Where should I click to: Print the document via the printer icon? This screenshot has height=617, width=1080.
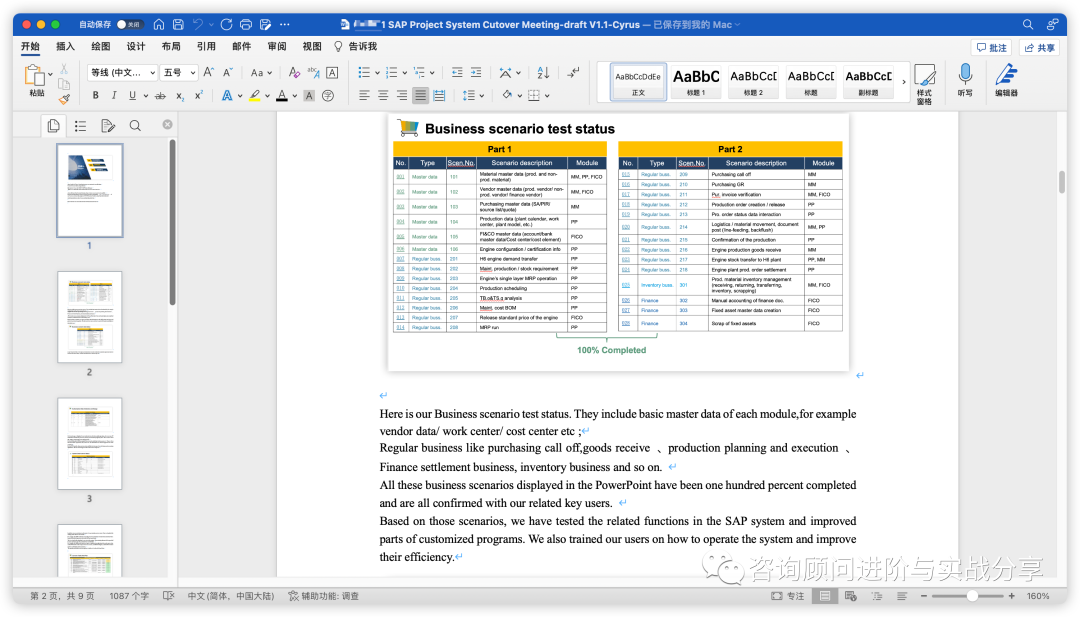tap(246, 24)
